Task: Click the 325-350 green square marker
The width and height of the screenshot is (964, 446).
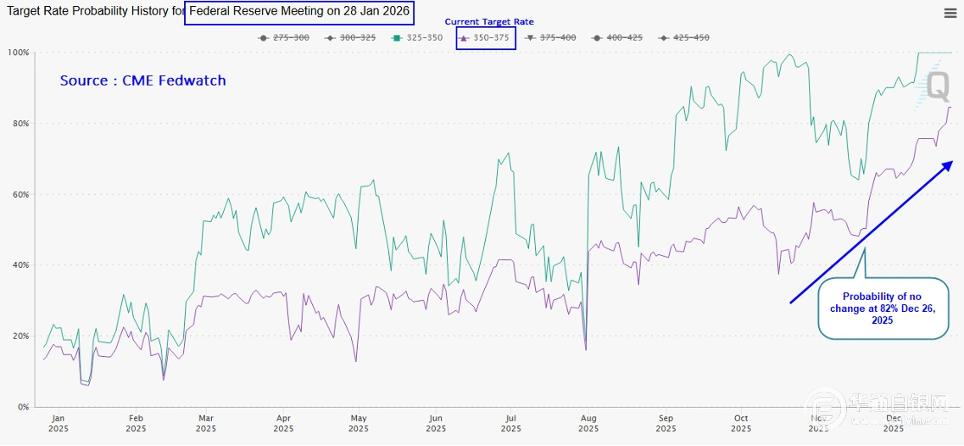Action: coord(397,38)
